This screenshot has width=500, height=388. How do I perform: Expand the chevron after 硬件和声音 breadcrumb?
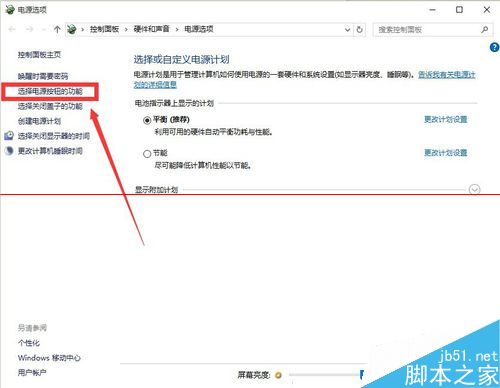pos(177,30)
